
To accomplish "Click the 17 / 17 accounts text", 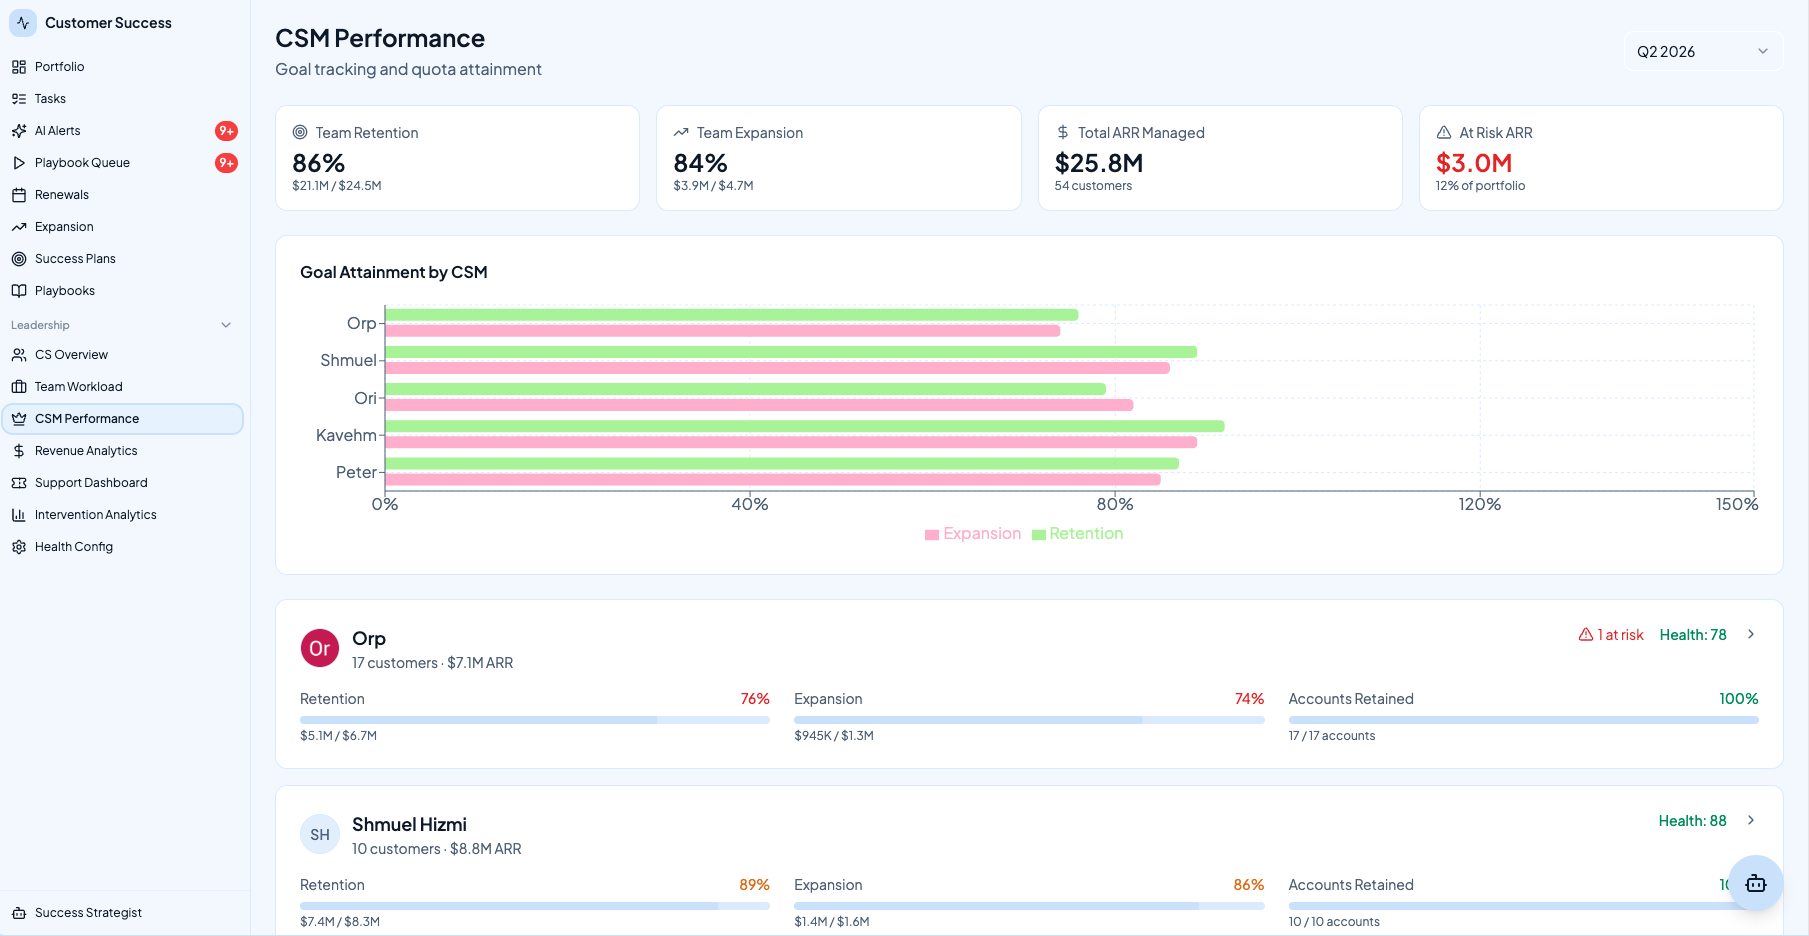I will point(1332,736).
